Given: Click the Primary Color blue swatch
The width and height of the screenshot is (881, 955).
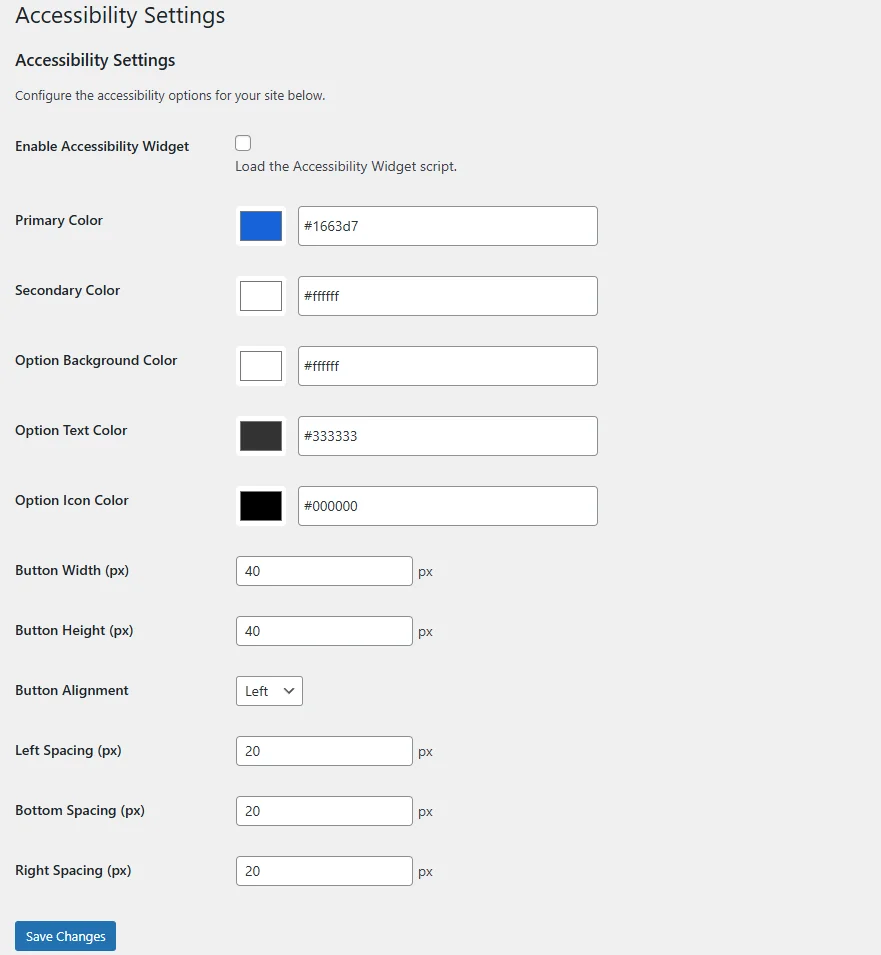Looking at the screenshot, I should (x=261, y=226).
